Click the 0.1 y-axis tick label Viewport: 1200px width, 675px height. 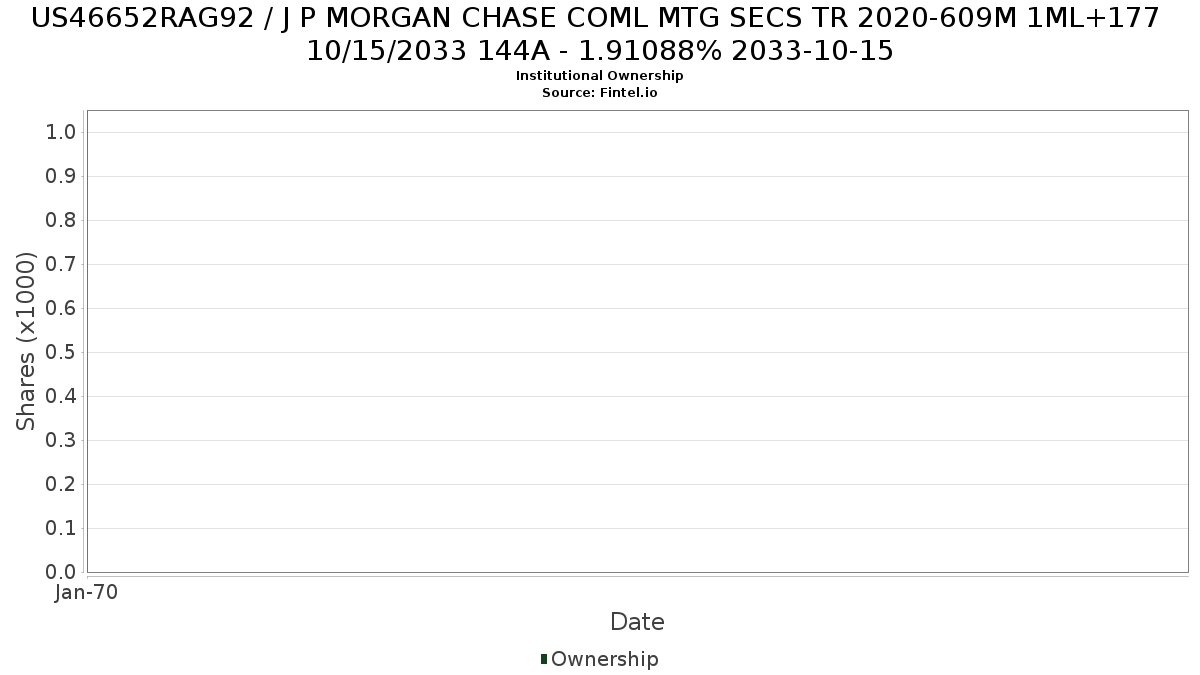pos(62,529)
